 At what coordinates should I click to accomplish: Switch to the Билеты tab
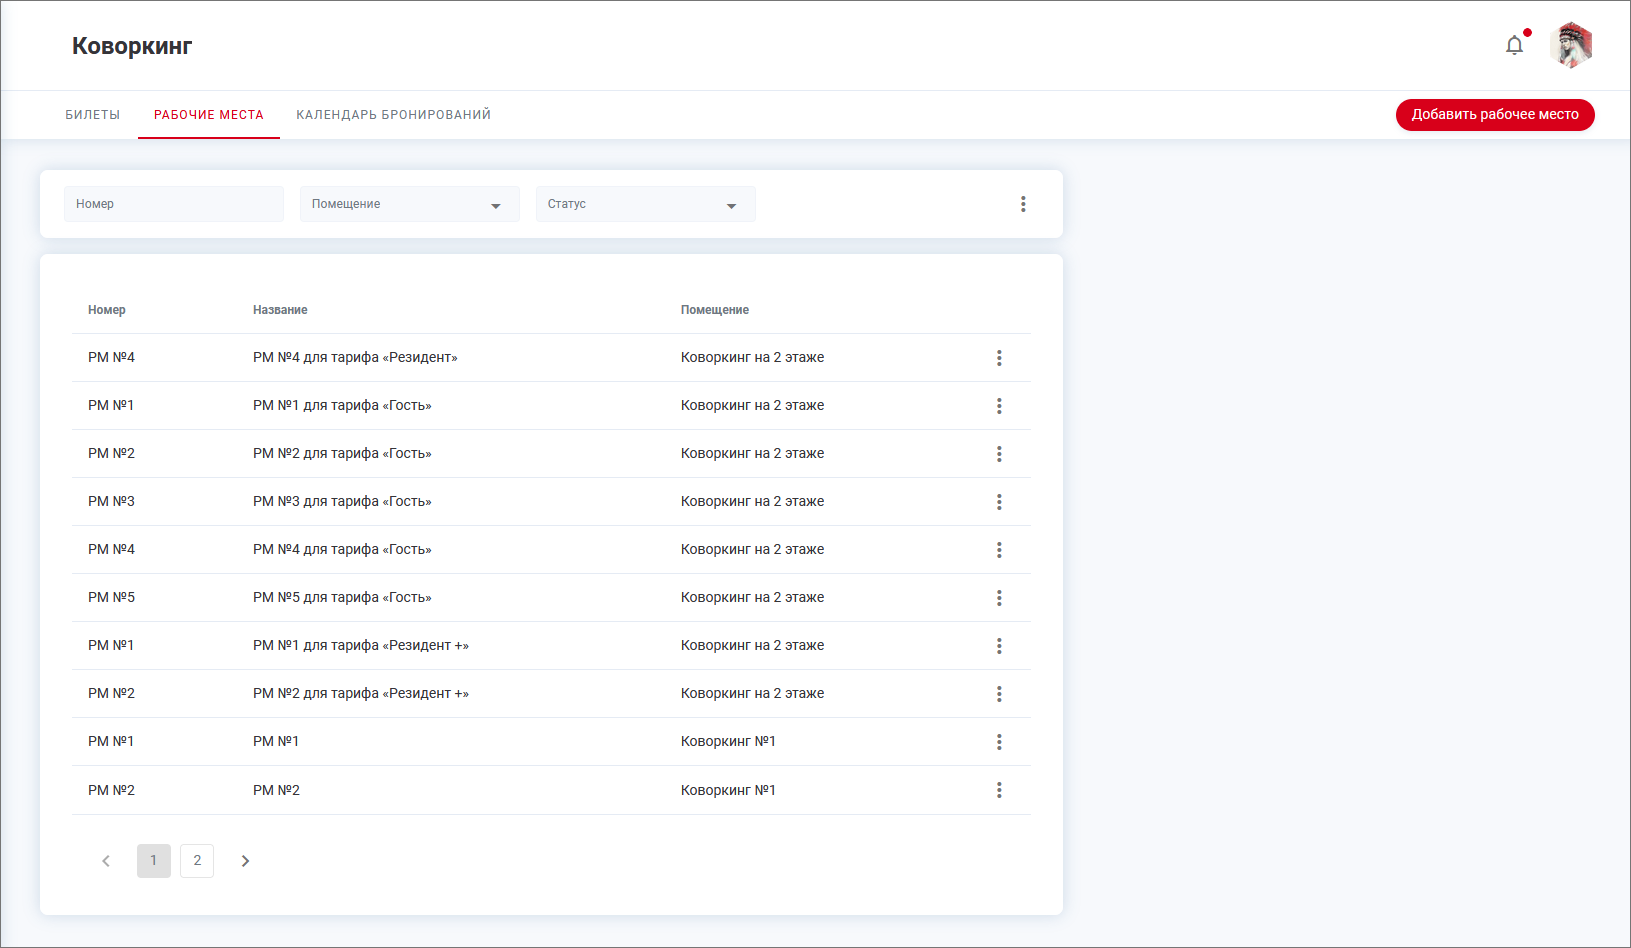tap(93, 115)
